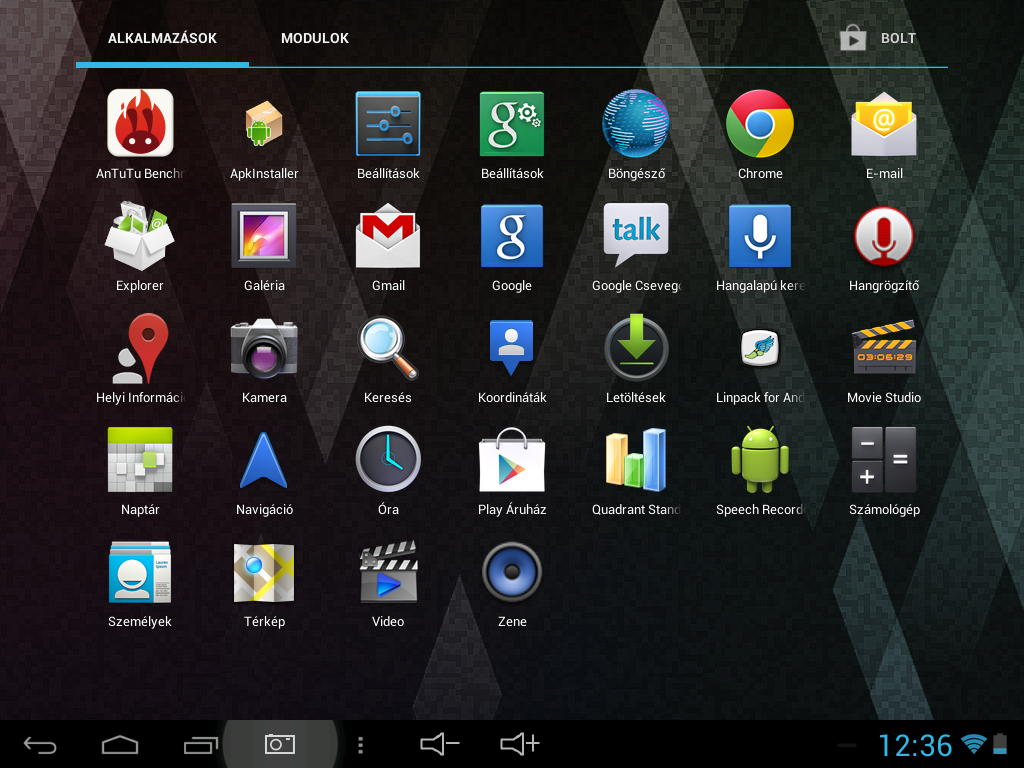This screenshot has width=1024, height=768.
Task: Open the Óra clock app
Action: 388,471
